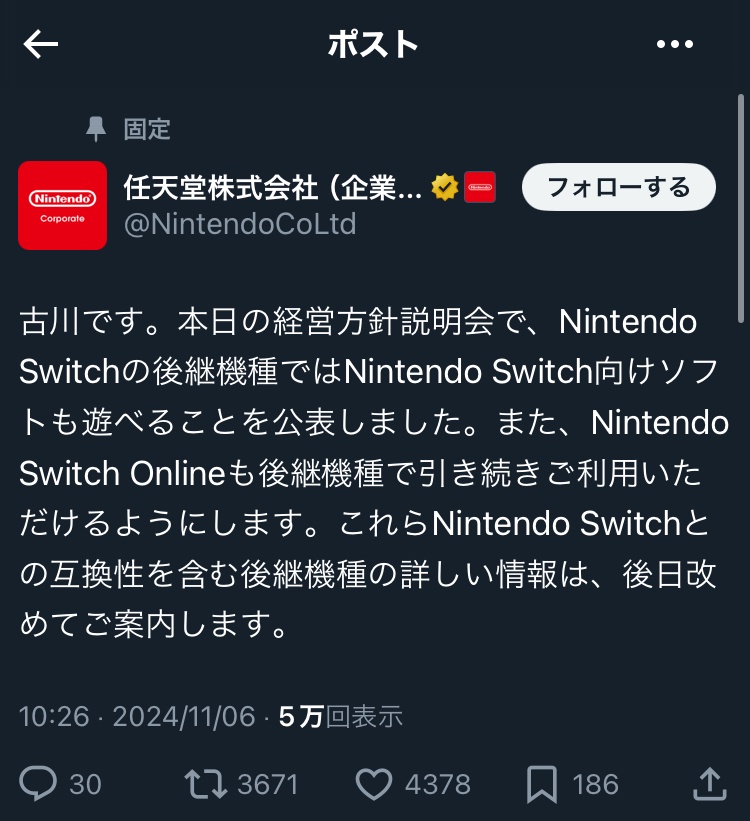Open the three-dot more options menu
Screen dimensions: 750x821
coord(675,44)
